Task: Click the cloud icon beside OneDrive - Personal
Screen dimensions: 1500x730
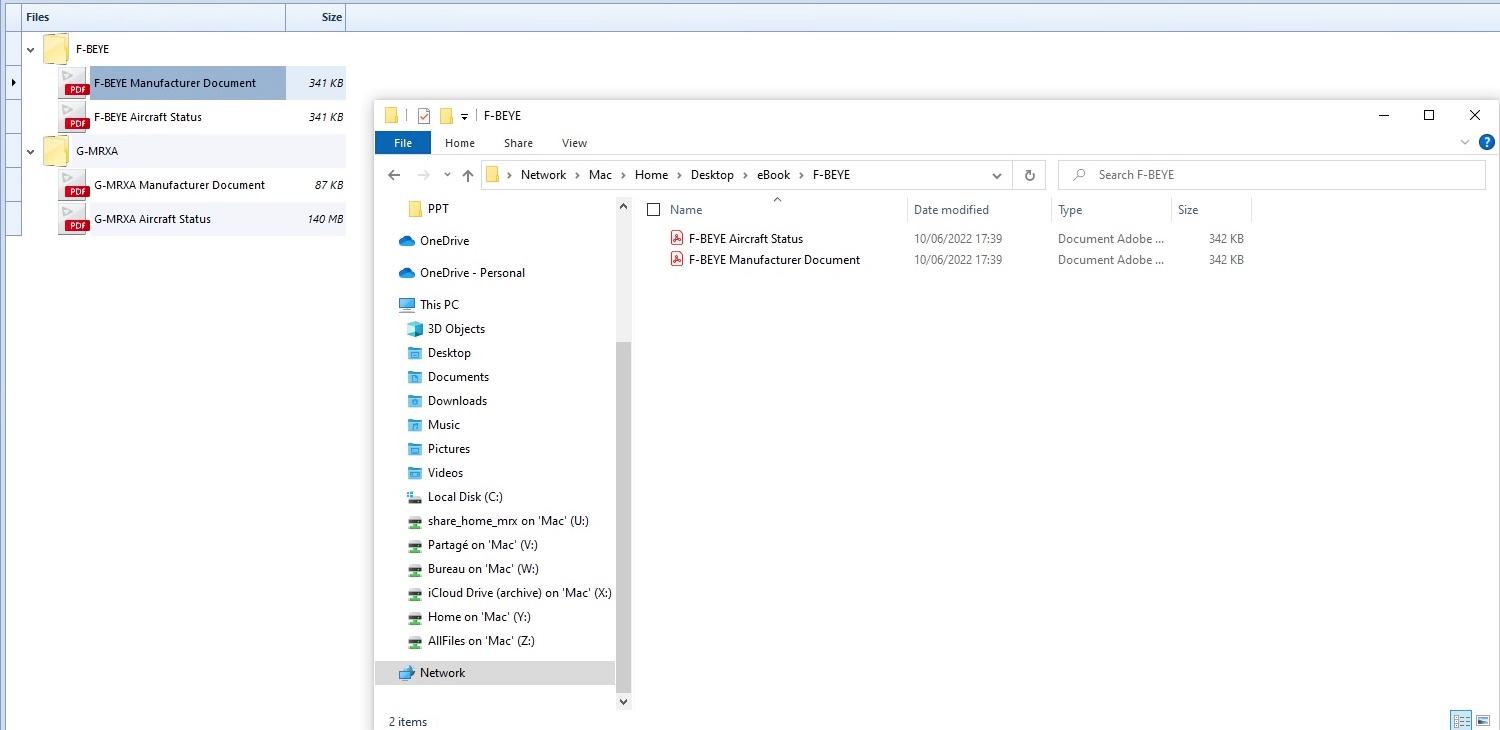Action: click(x=406, y=273)
